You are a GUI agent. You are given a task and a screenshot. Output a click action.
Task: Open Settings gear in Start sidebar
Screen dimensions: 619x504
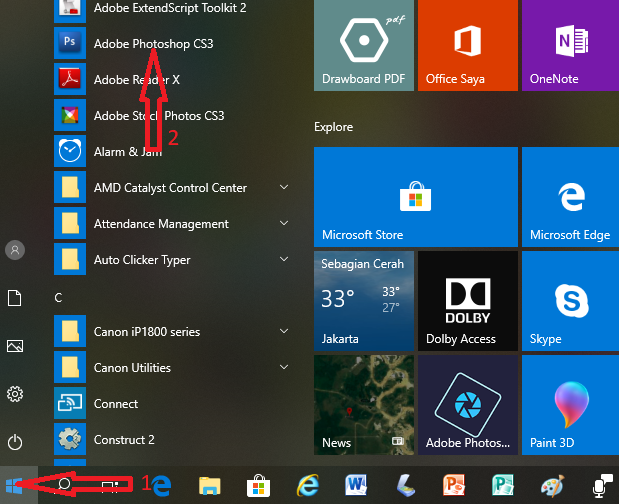point(15,394)
